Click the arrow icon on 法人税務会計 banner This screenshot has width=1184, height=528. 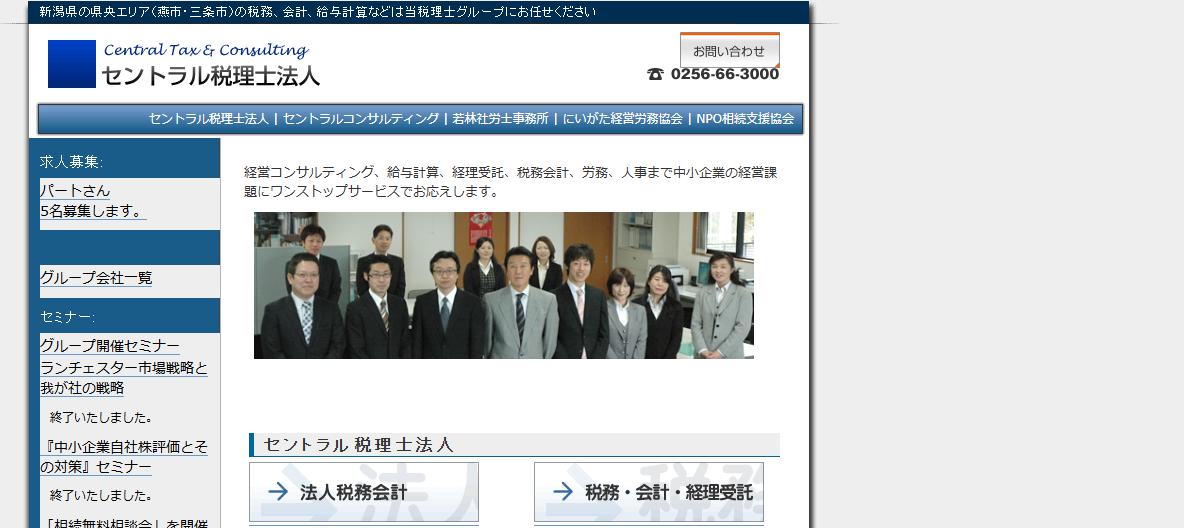pyautogui.click(x=278, y=492)
